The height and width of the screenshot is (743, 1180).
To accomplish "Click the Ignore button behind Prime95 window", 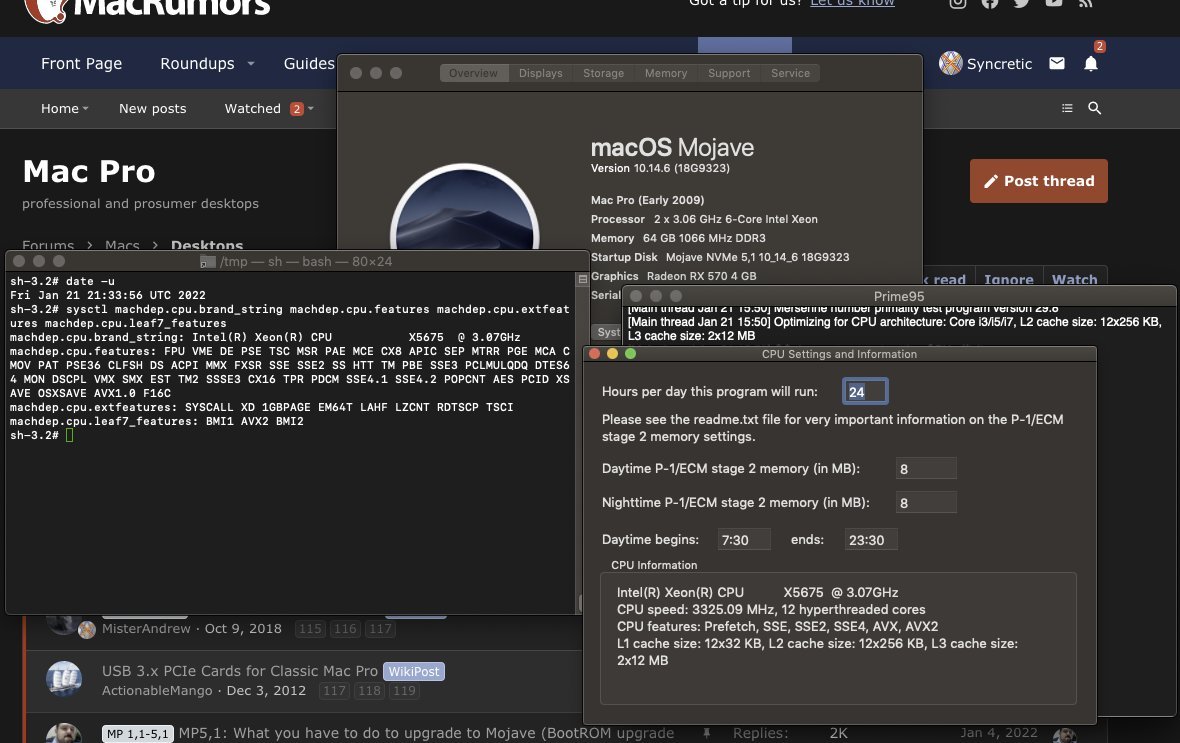I will tap(1008, 277).
